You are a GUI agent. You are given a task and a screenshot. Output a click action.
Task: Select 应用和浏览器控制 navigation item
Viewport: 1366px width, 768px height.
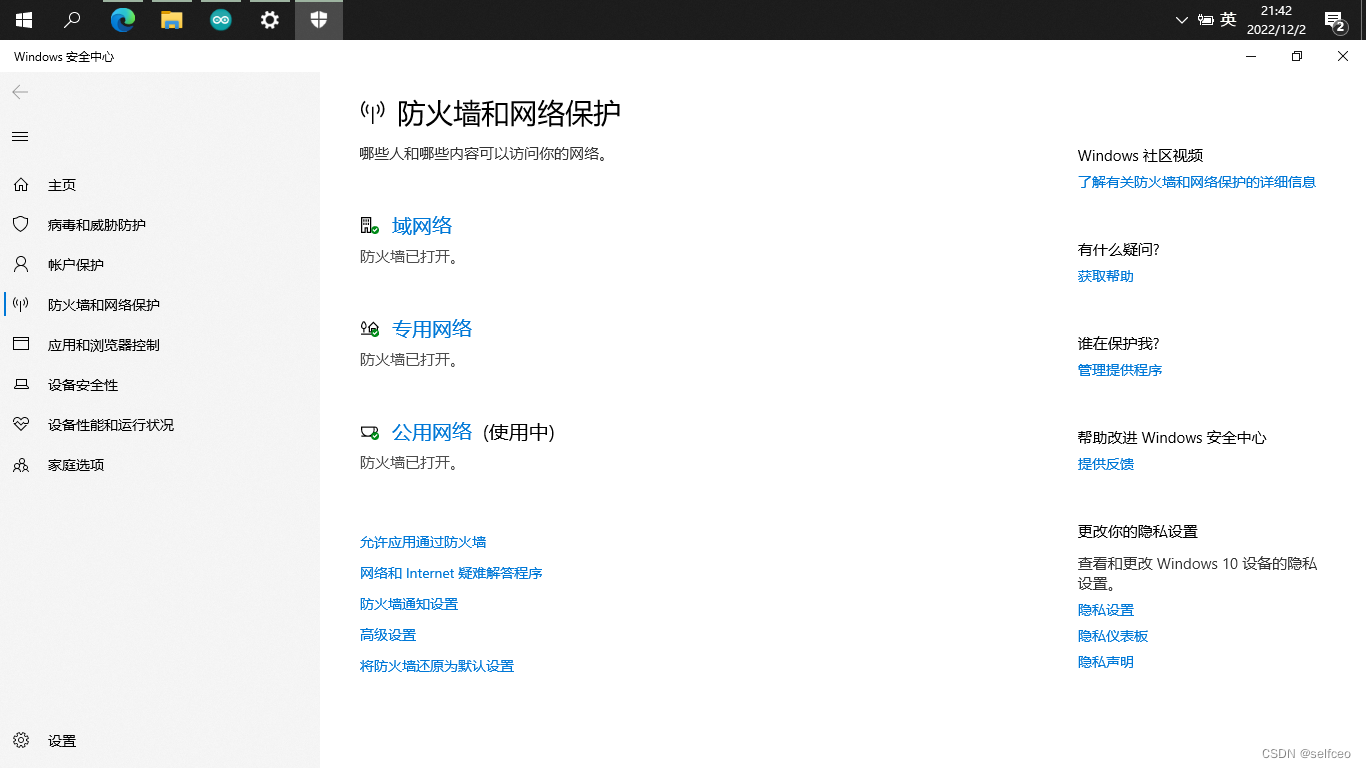coord(104,345)
